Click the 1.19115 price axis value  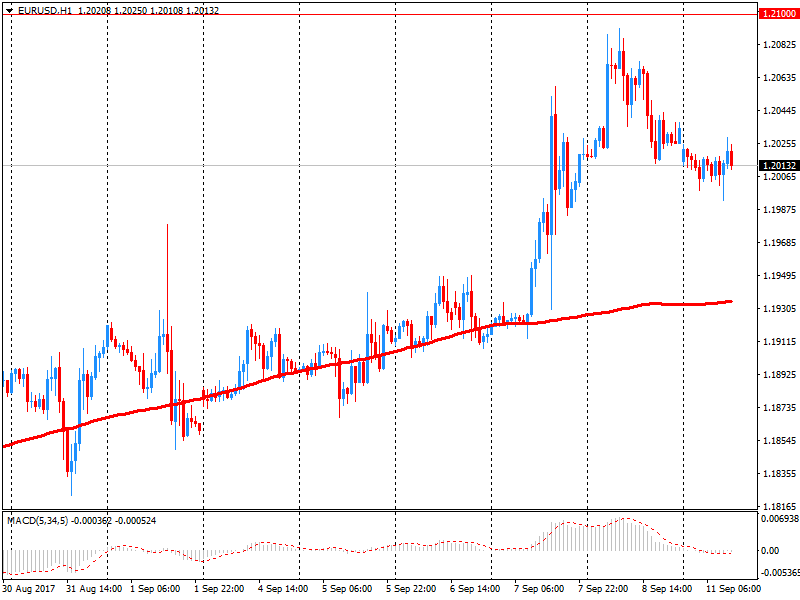pyautogui.click(x=779, y=342)
